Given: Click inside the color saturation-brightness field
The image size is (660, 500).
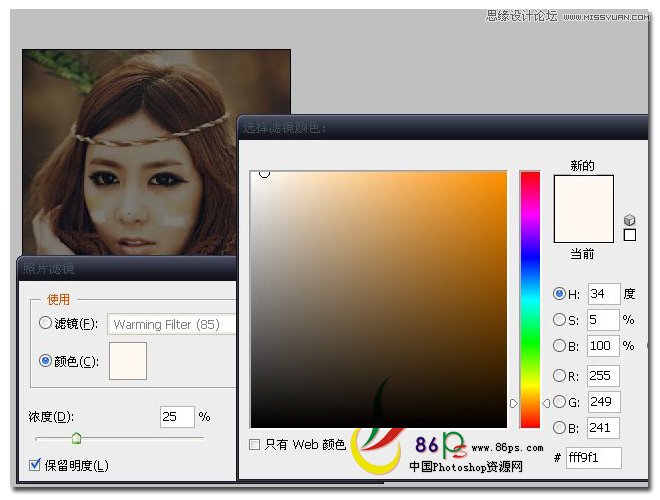Looking at the screenshot, I should click(378, 299).
